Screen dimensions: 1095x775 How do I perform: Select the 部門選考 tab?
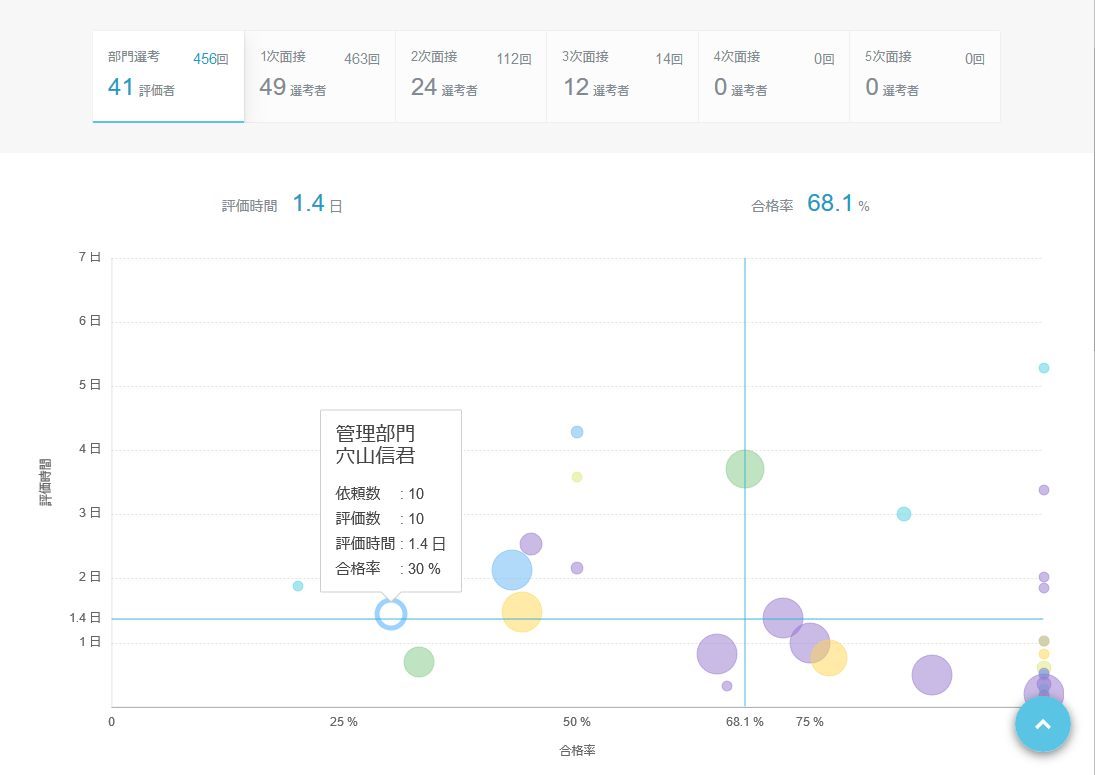(168, 76)
